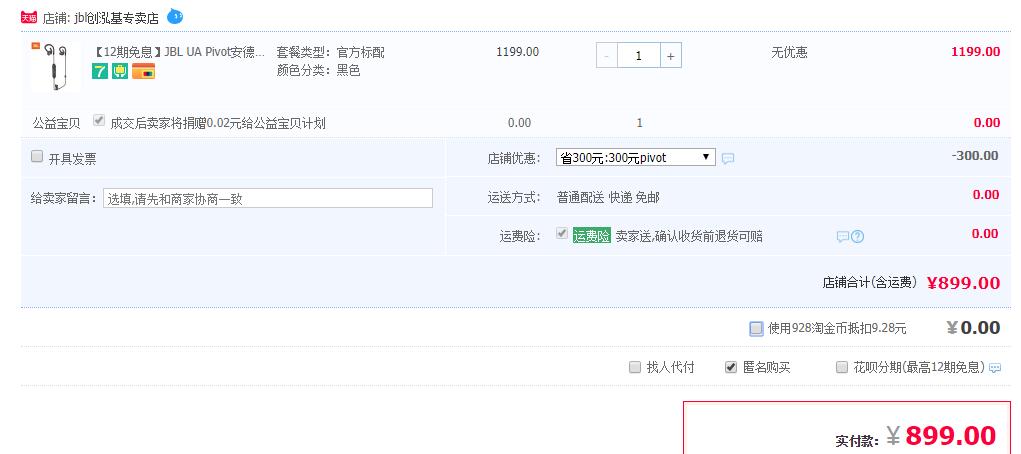Uncheck the 匿名购买 anonymous purchase checkbox
The height and width of the screenshot is (454, 1021).
tap(731, 367)
